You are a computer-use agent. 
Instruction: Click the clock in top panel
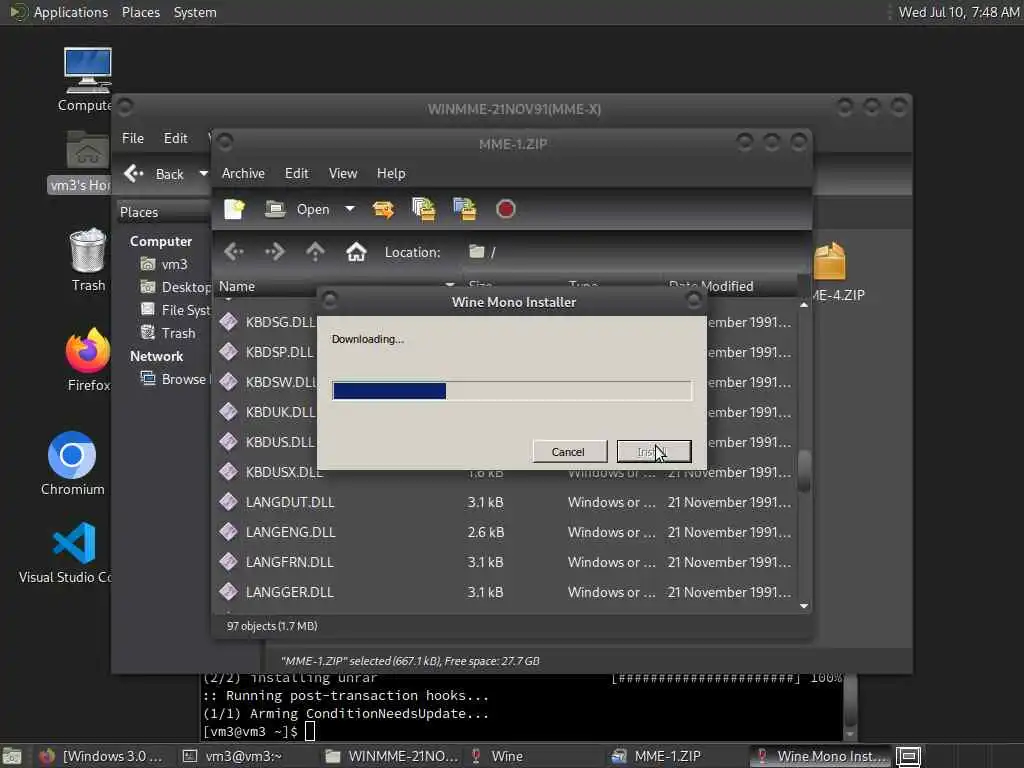click(958, 12)
